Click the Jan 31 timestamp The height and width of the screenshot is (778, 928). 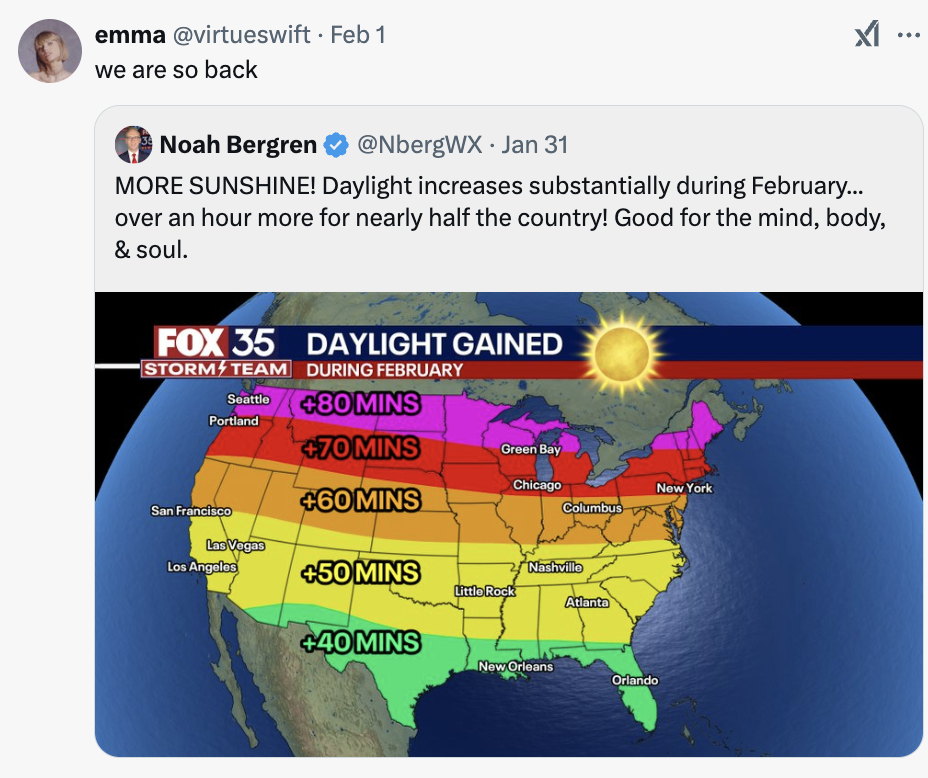534,144
